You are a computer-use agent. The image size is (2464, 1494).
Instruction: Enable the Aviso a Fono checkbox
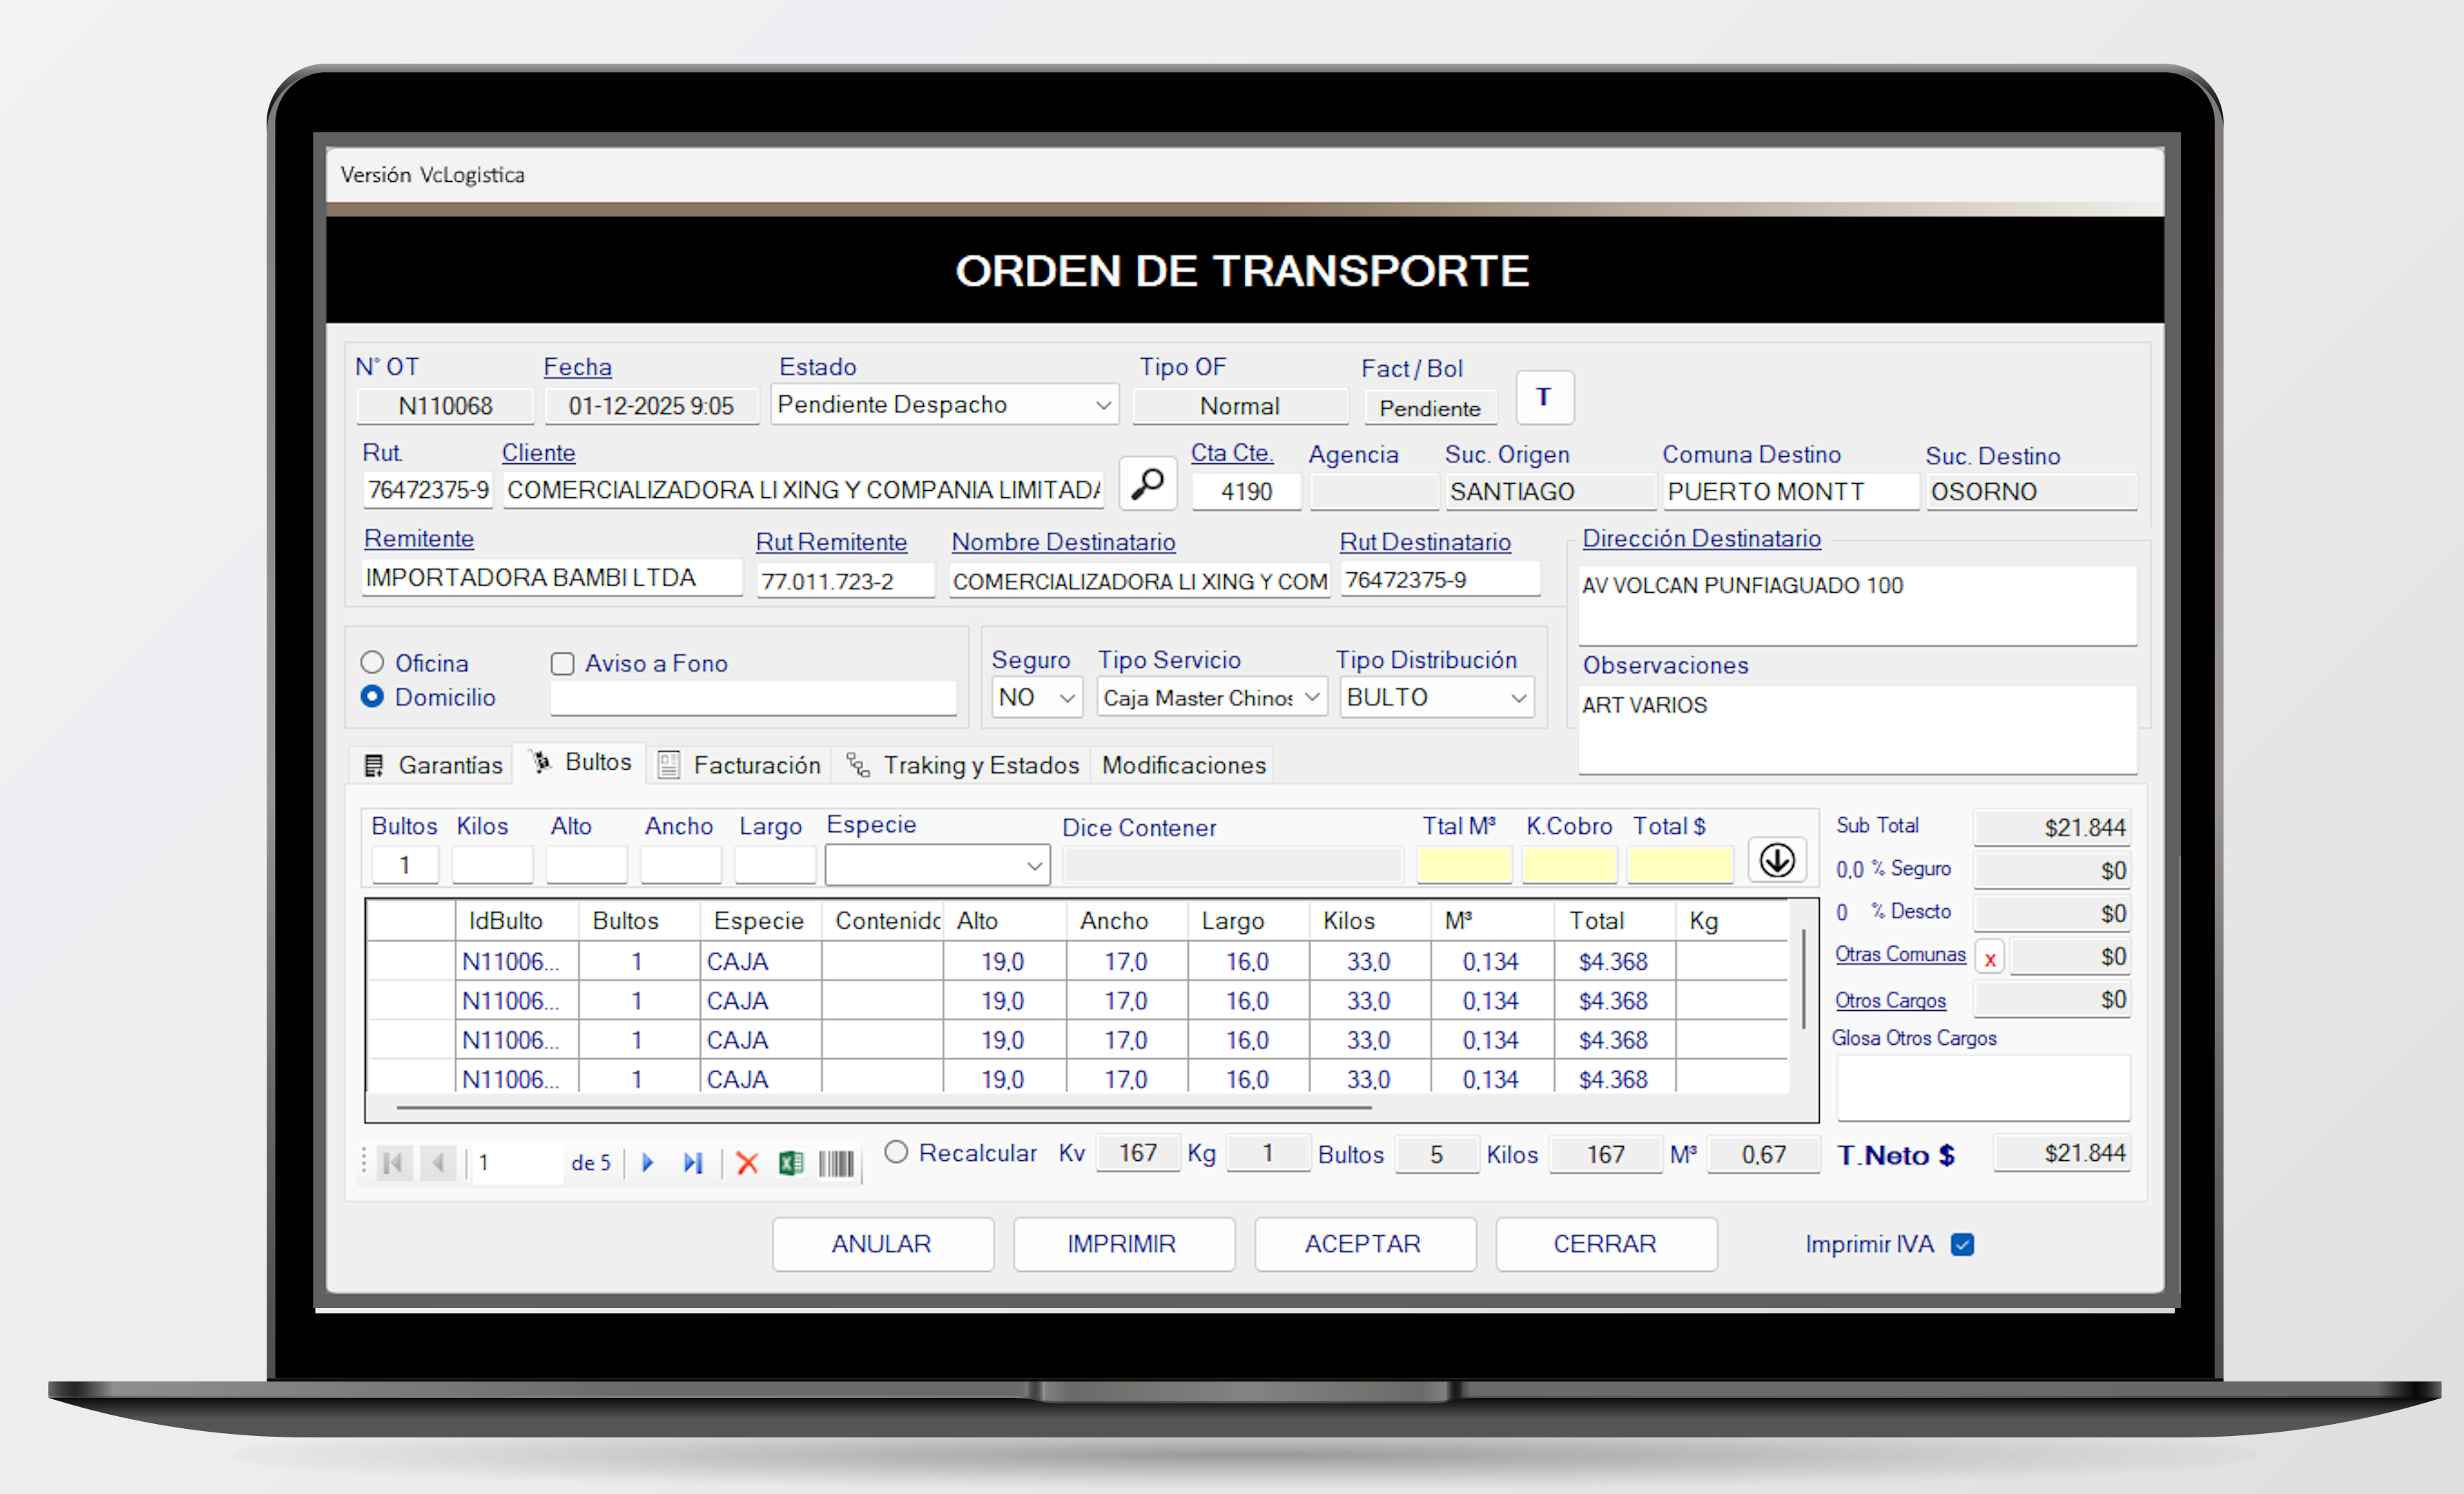click(562, 663)
